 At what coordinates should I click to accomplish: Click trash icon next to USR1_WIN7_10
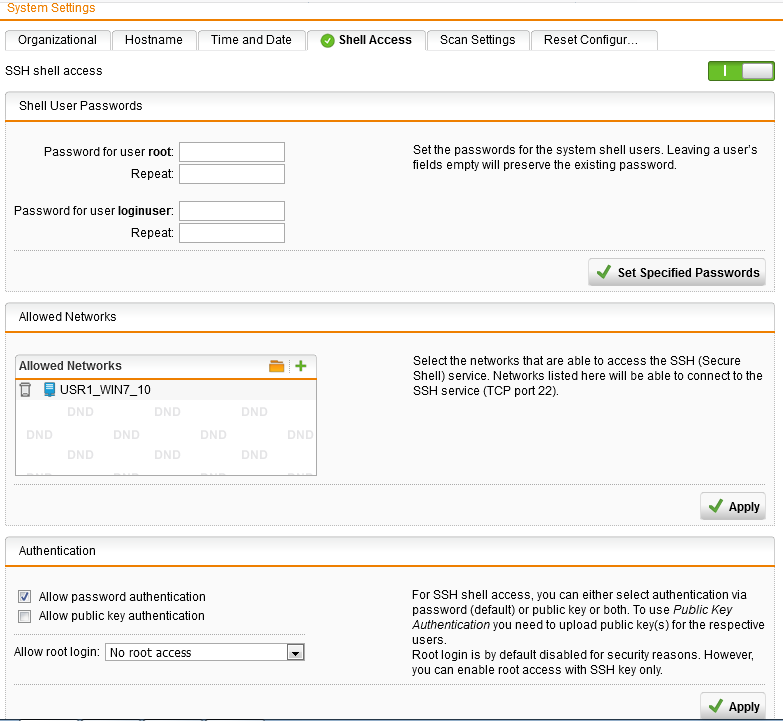tap(26, 390)
